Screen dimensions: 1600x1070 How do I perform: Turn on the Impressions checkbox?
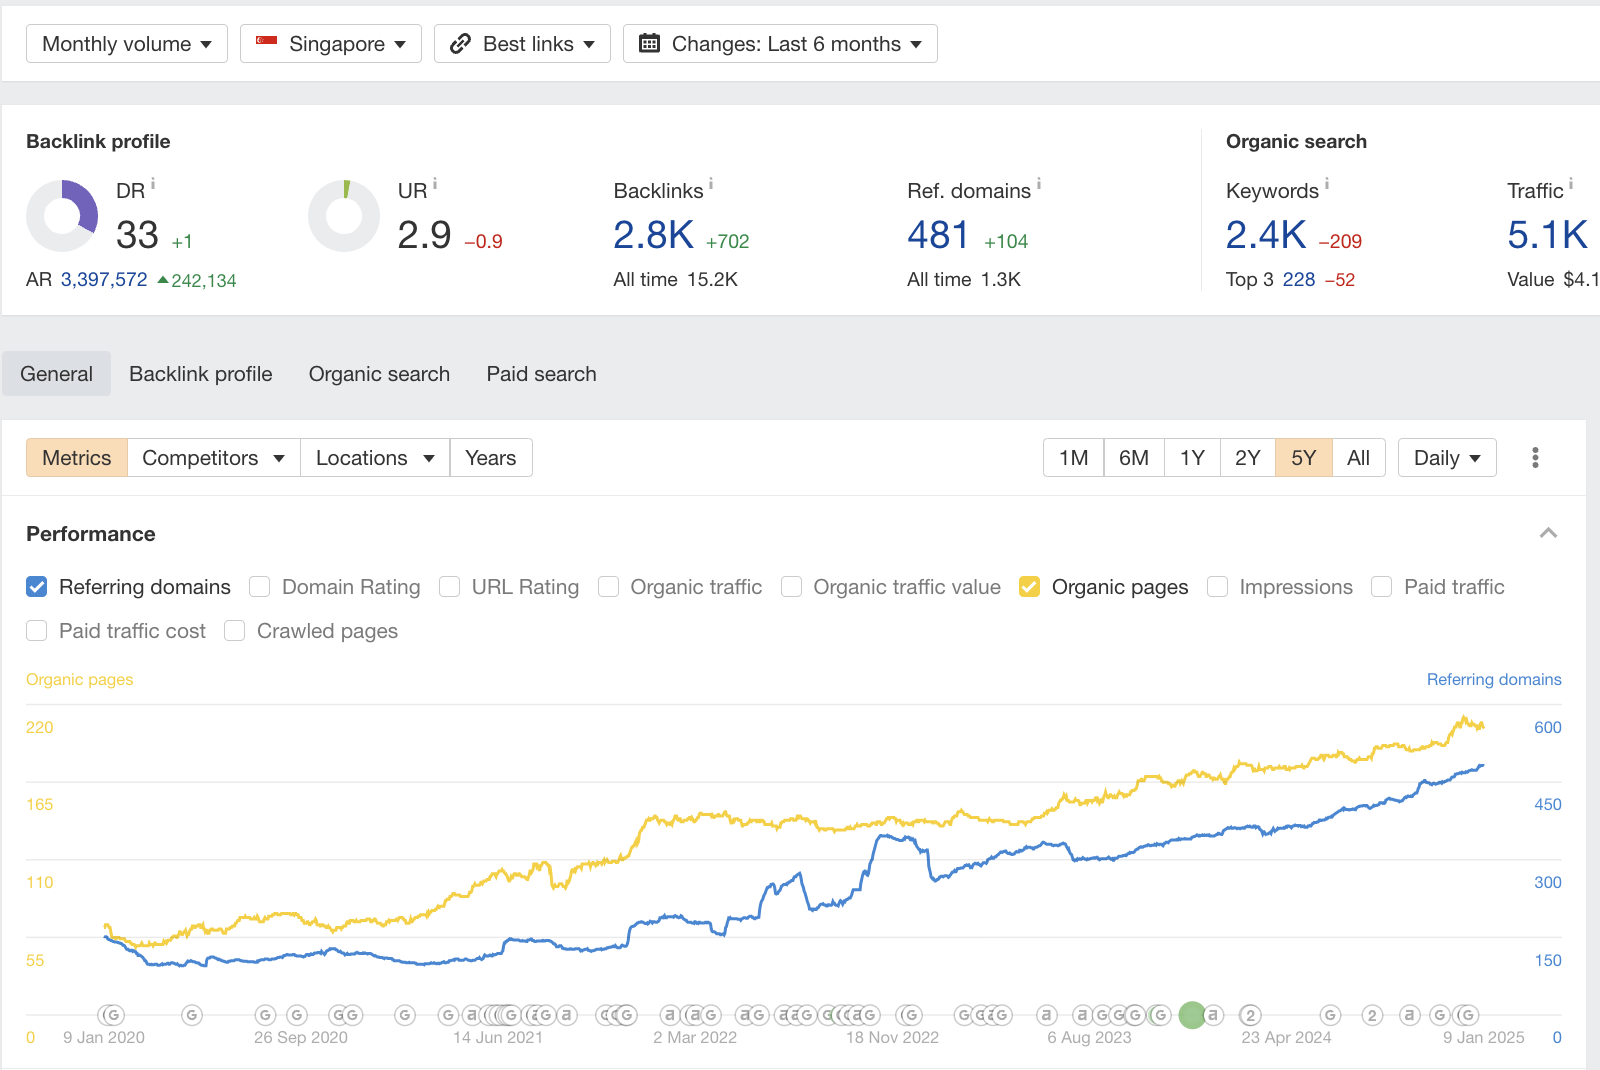coord(1217,587)
